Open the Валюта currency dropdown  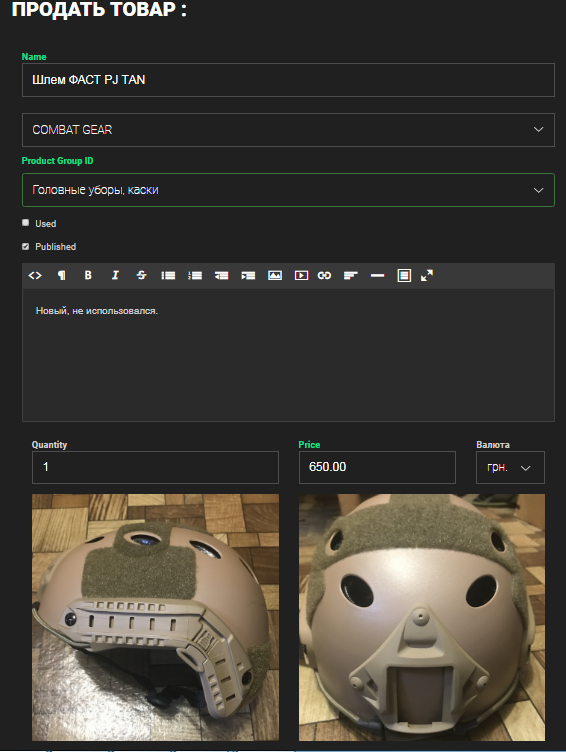point(510,467)
